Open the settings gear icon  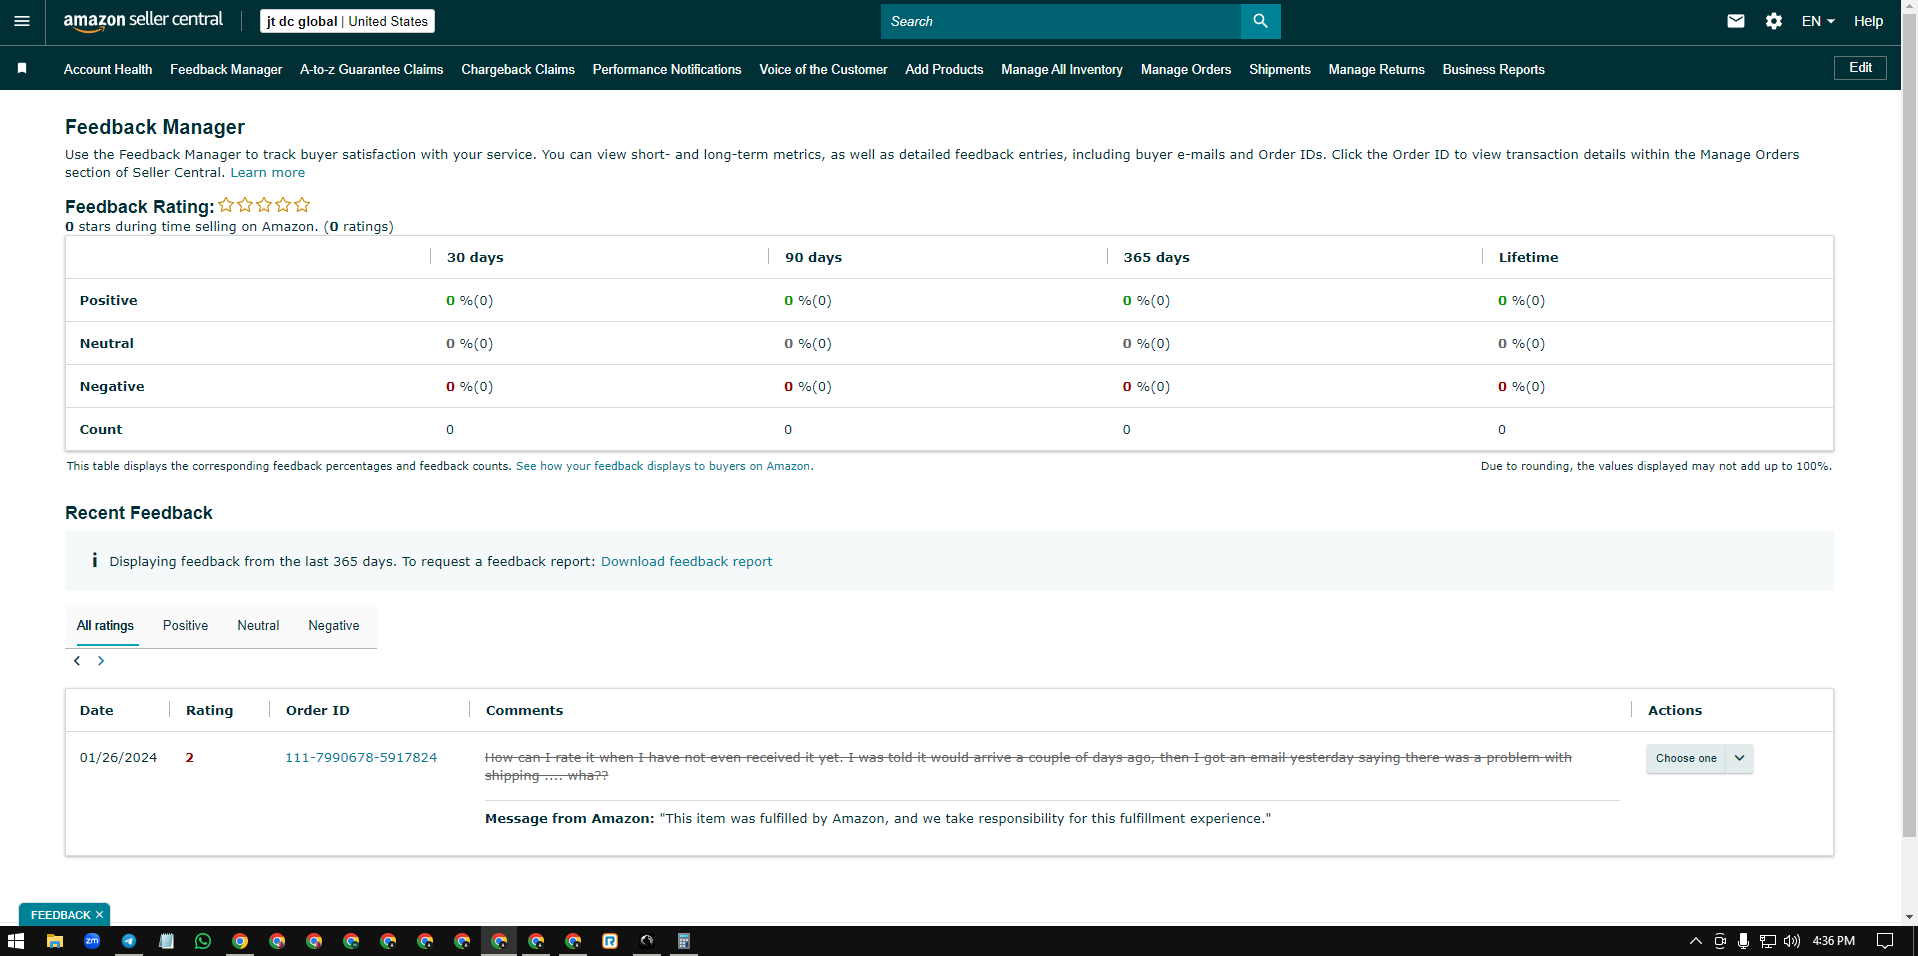tap(1774, 21)
